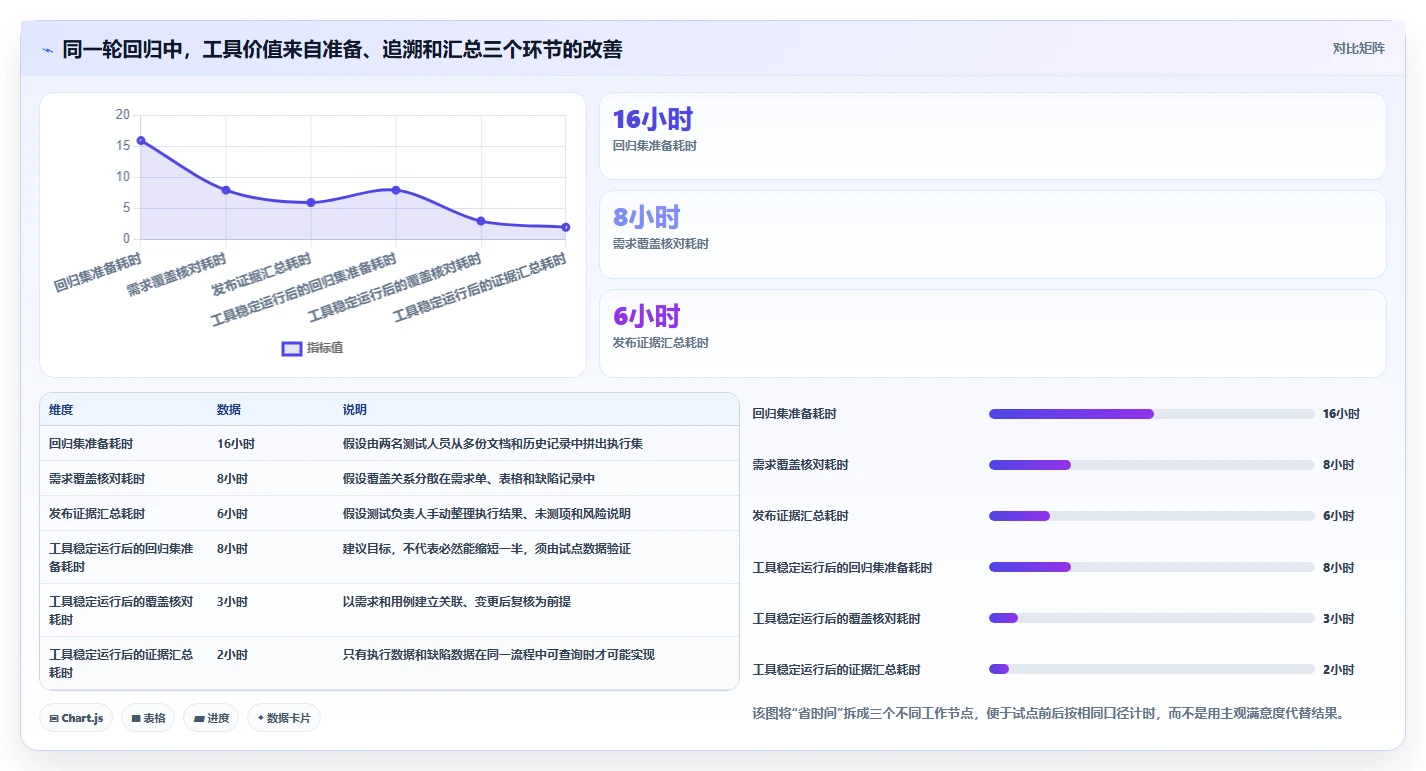Click the 需求覆盖核对耗时 progress bar
This screenshot has width=1426, height=771.
pos(1151,465)
